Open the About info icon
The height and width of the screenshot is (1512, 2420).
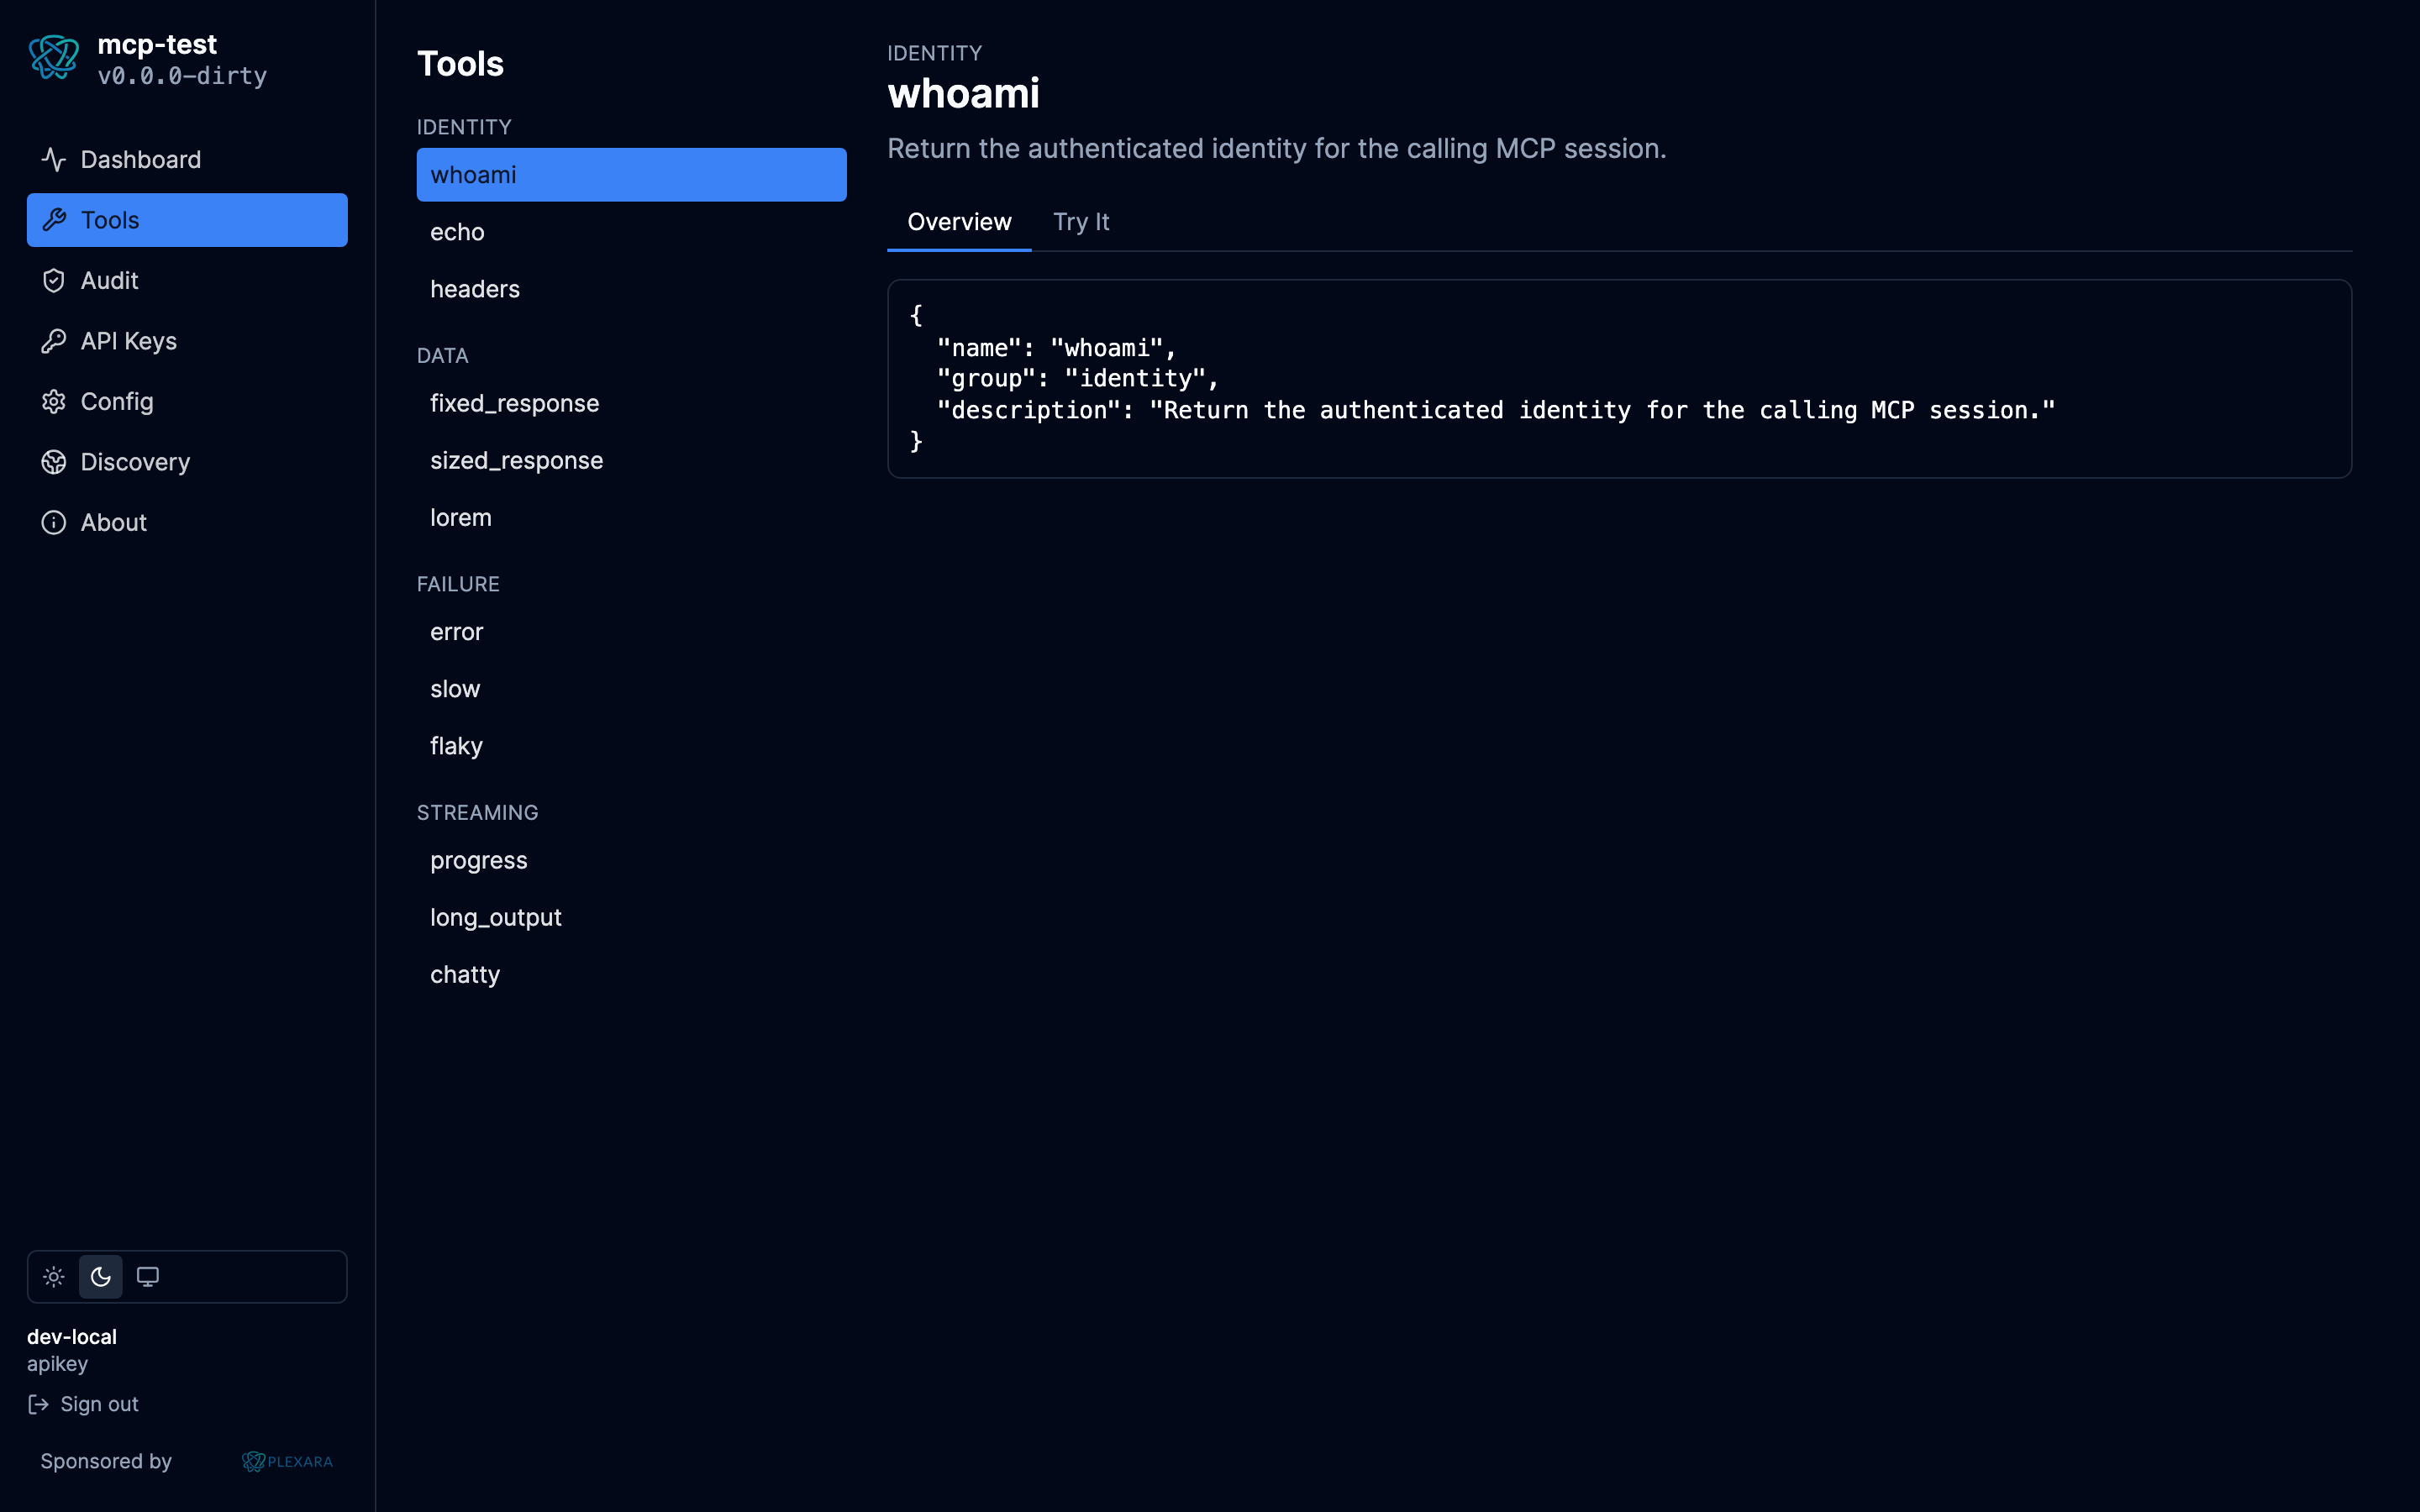pyautogui.click(x=54, y=522)
